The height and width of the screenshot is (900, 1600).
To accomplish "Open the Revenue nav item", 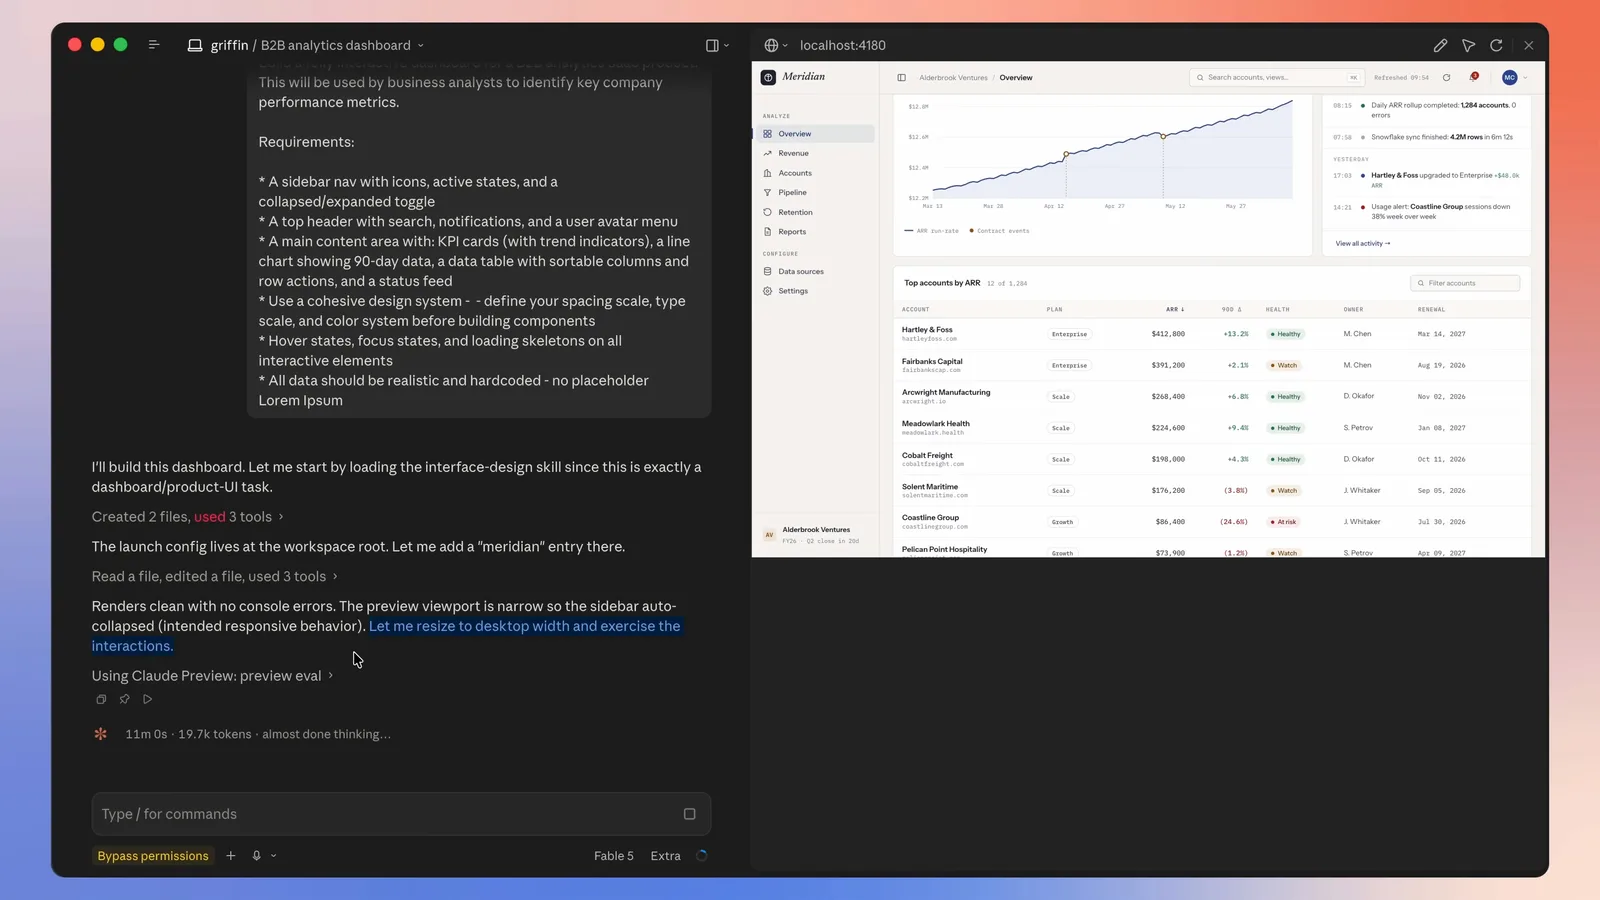I will tap(815, 153).
